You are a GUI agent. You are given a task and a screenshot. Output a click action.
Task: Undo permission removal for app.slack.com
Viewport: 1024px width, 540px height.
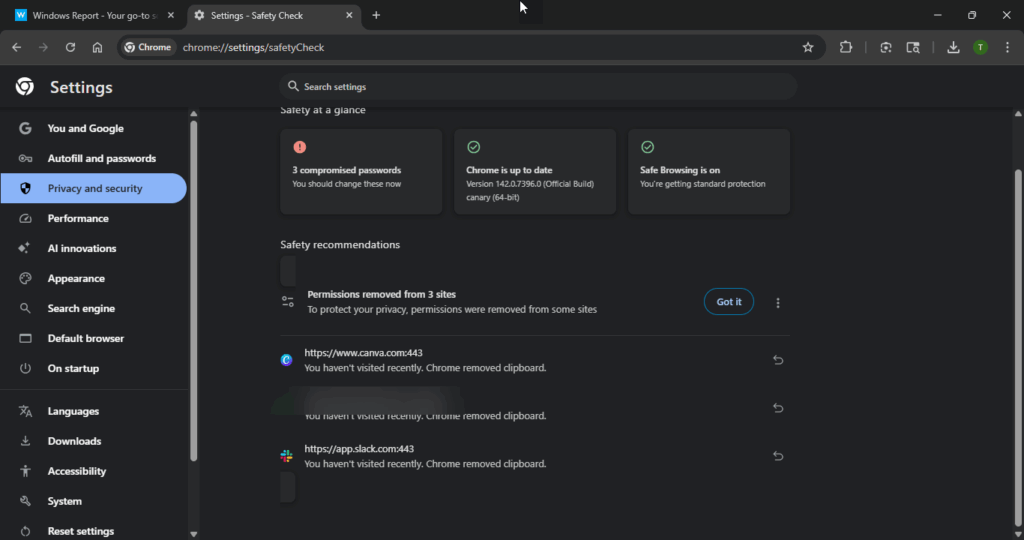pos(778,456)
